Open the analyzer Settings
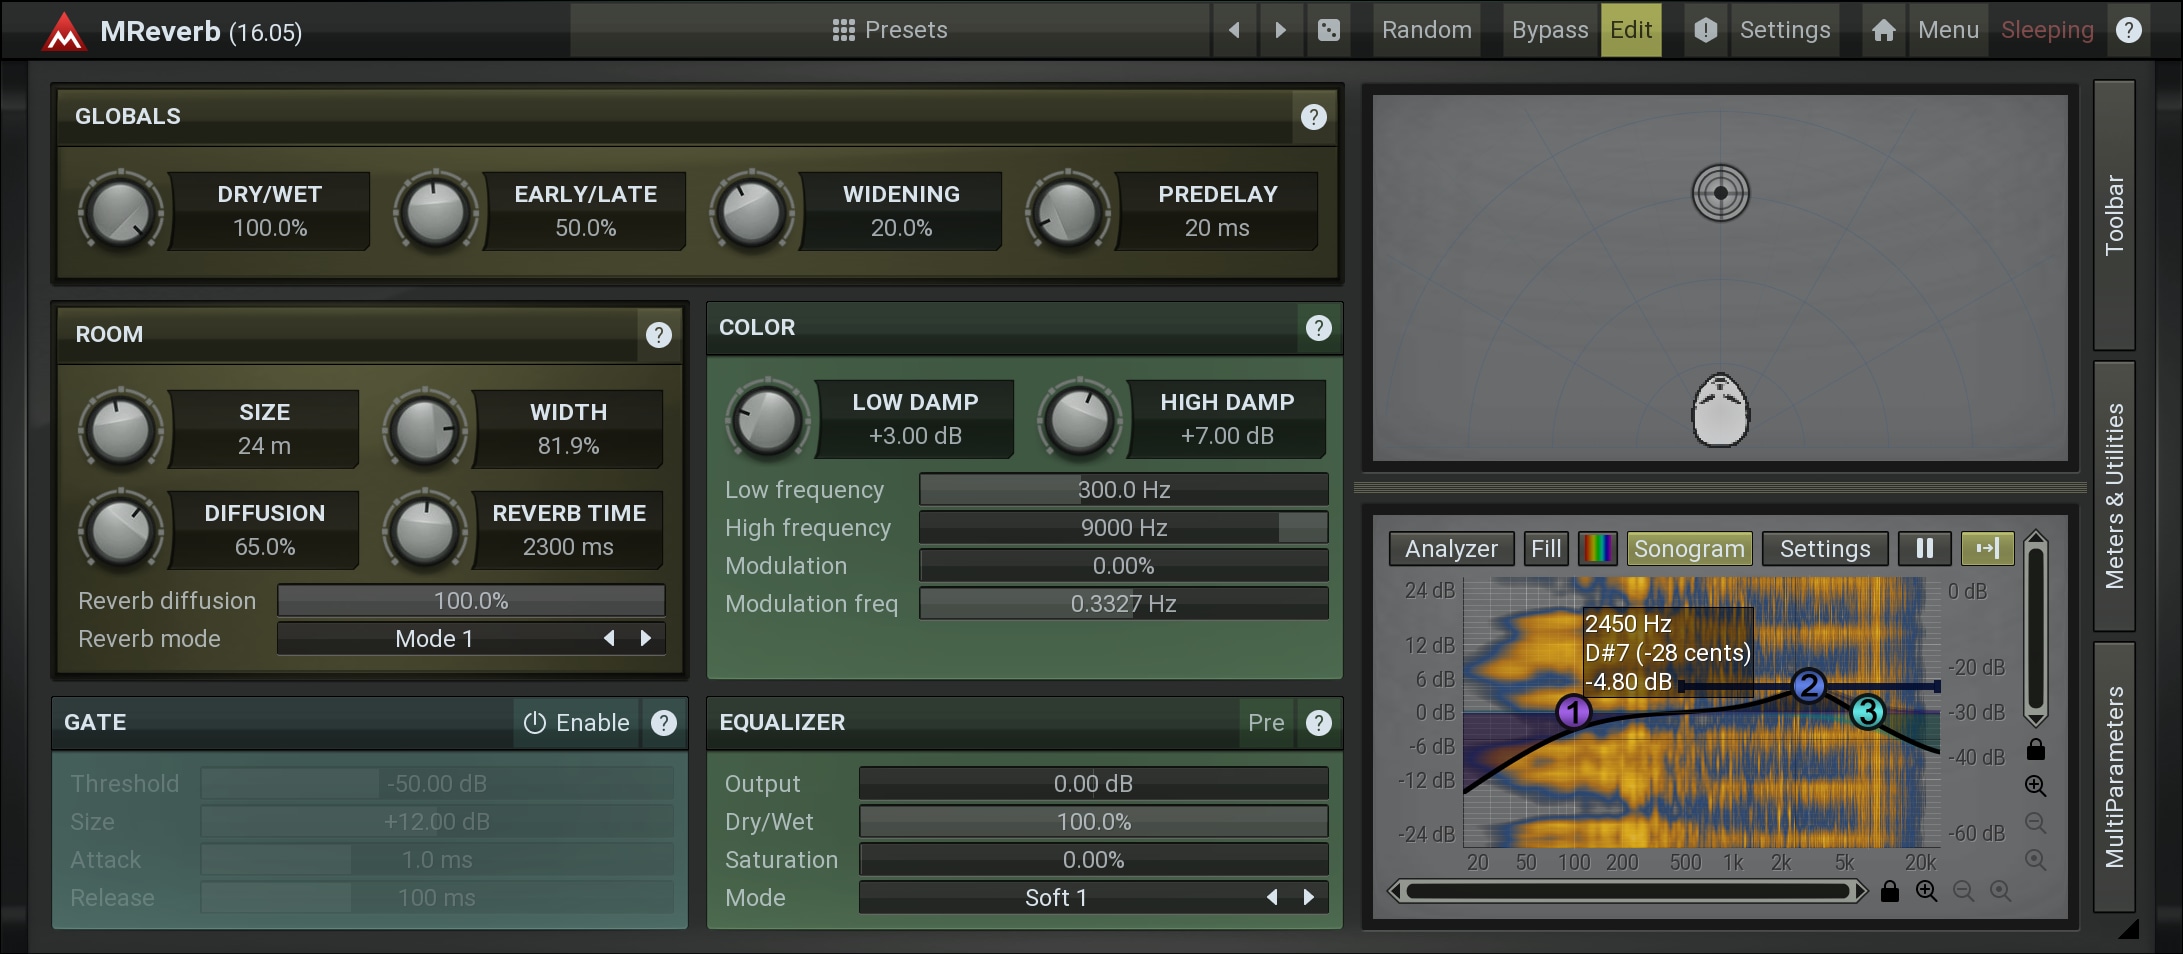 (x=1825, y=548)
